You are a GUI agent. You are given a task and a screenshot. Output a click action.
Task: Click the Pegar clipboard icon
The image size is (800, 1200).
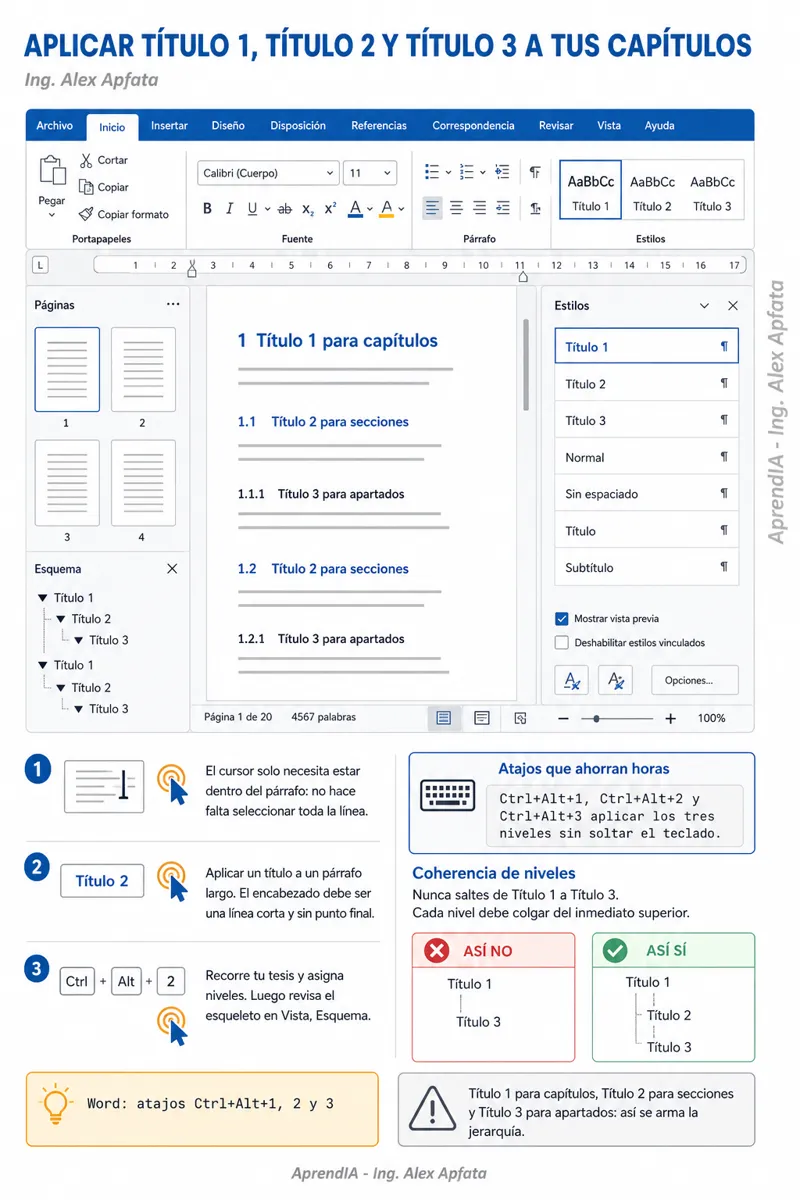(51, 172)
